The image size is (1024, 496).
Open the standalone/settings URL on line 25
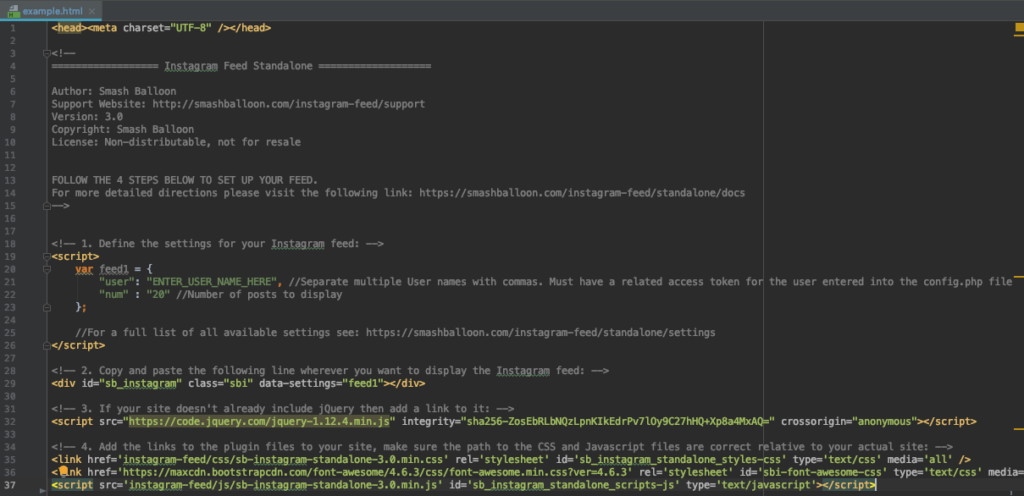(540, 332)
